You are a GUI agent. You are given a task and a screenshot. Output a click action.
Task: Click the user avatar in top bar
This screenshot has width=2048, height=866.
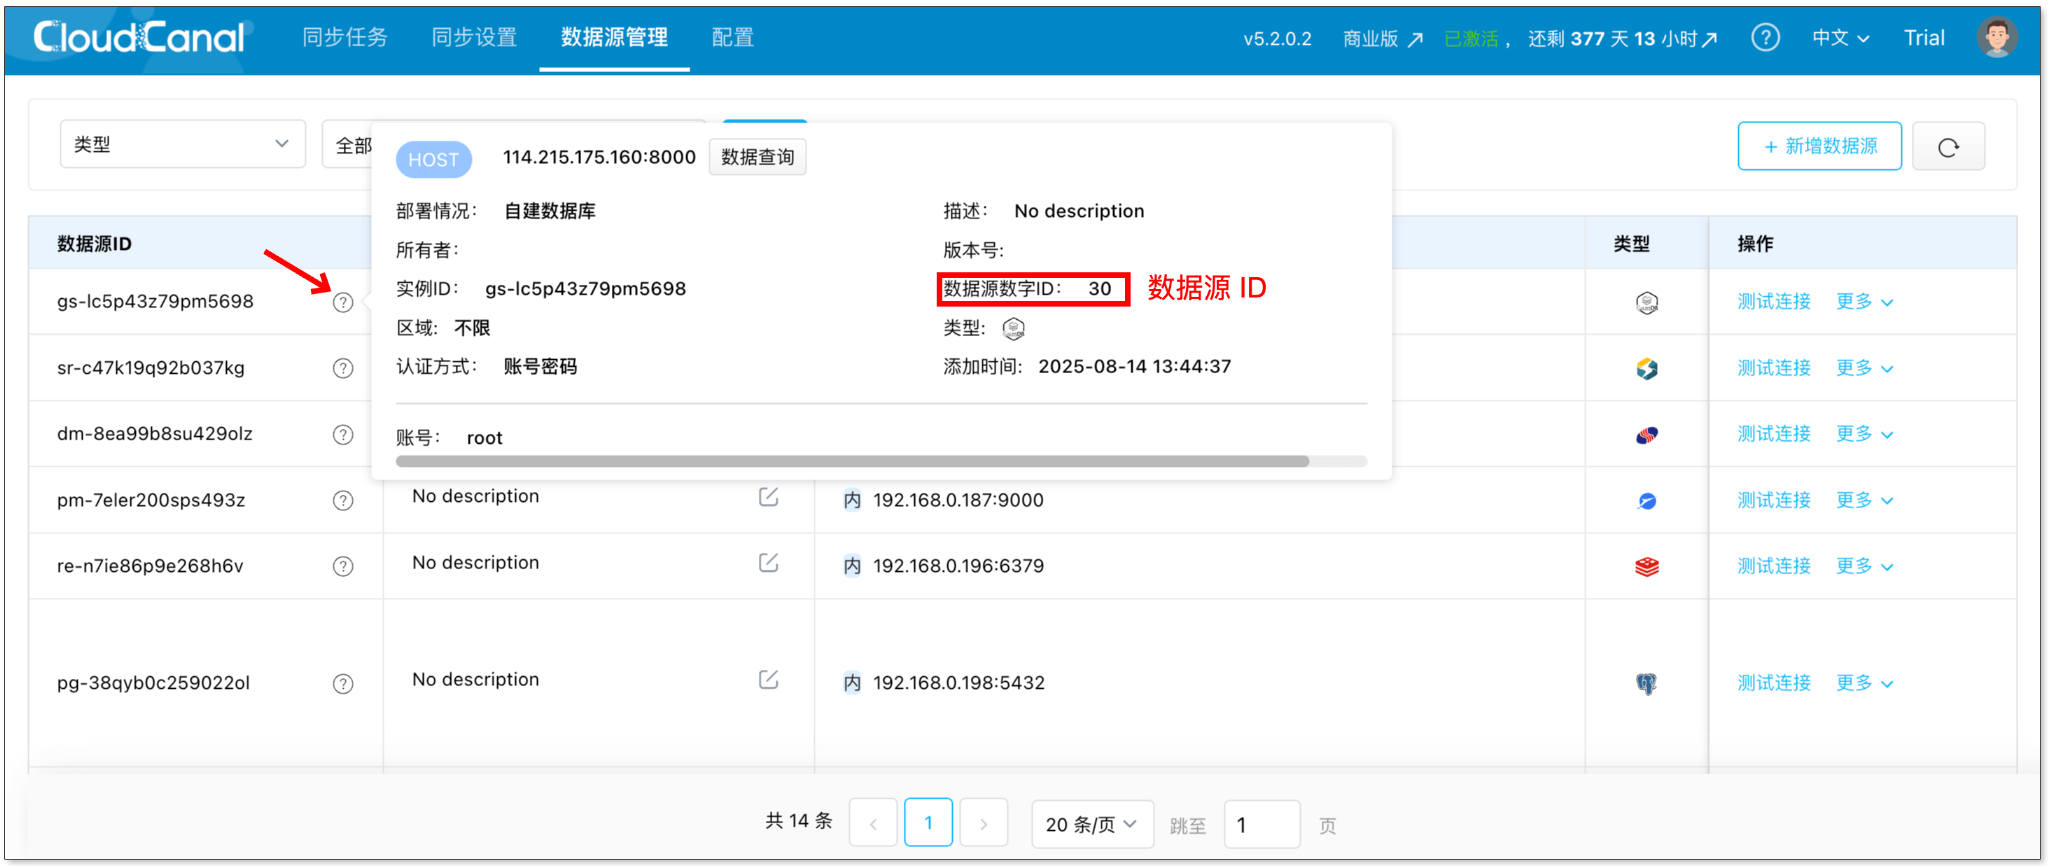[x=1996, y=38]
